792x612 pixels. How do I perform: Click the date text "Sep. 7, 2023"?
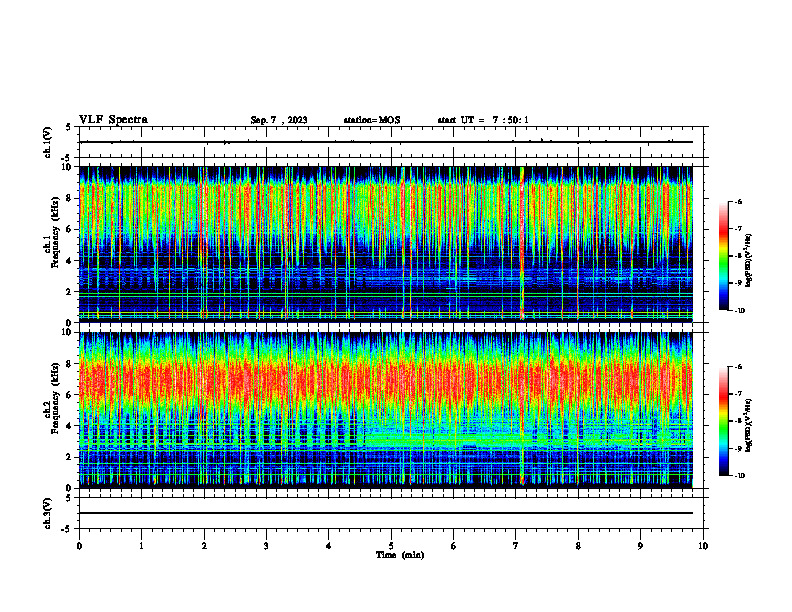(279, 120)
